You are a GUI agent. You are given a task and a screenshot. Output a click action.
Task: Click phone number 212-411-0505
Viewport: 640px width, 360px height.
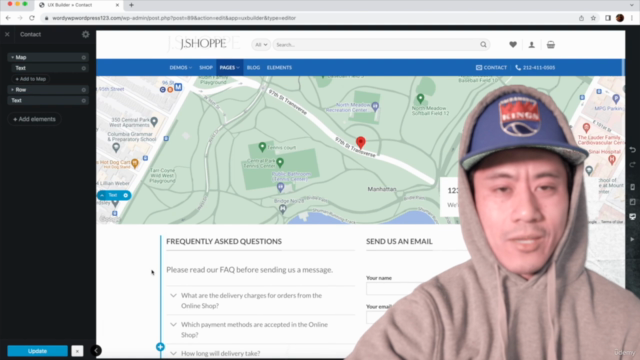535,68
